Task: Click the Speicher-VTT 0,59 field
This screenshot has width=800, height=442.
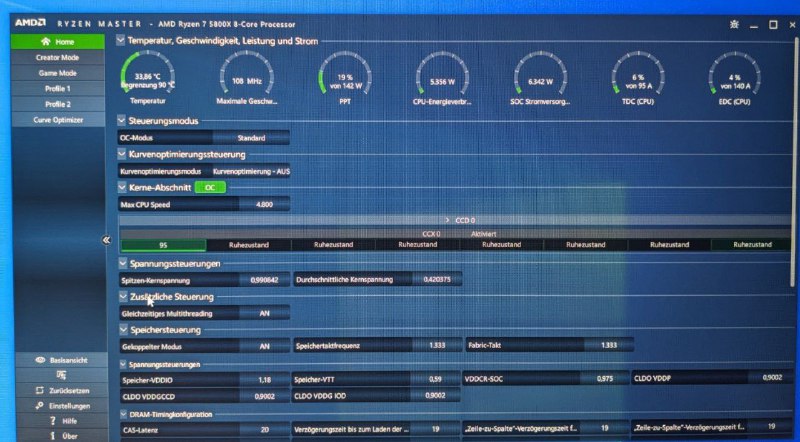Action: coord(376,379)
